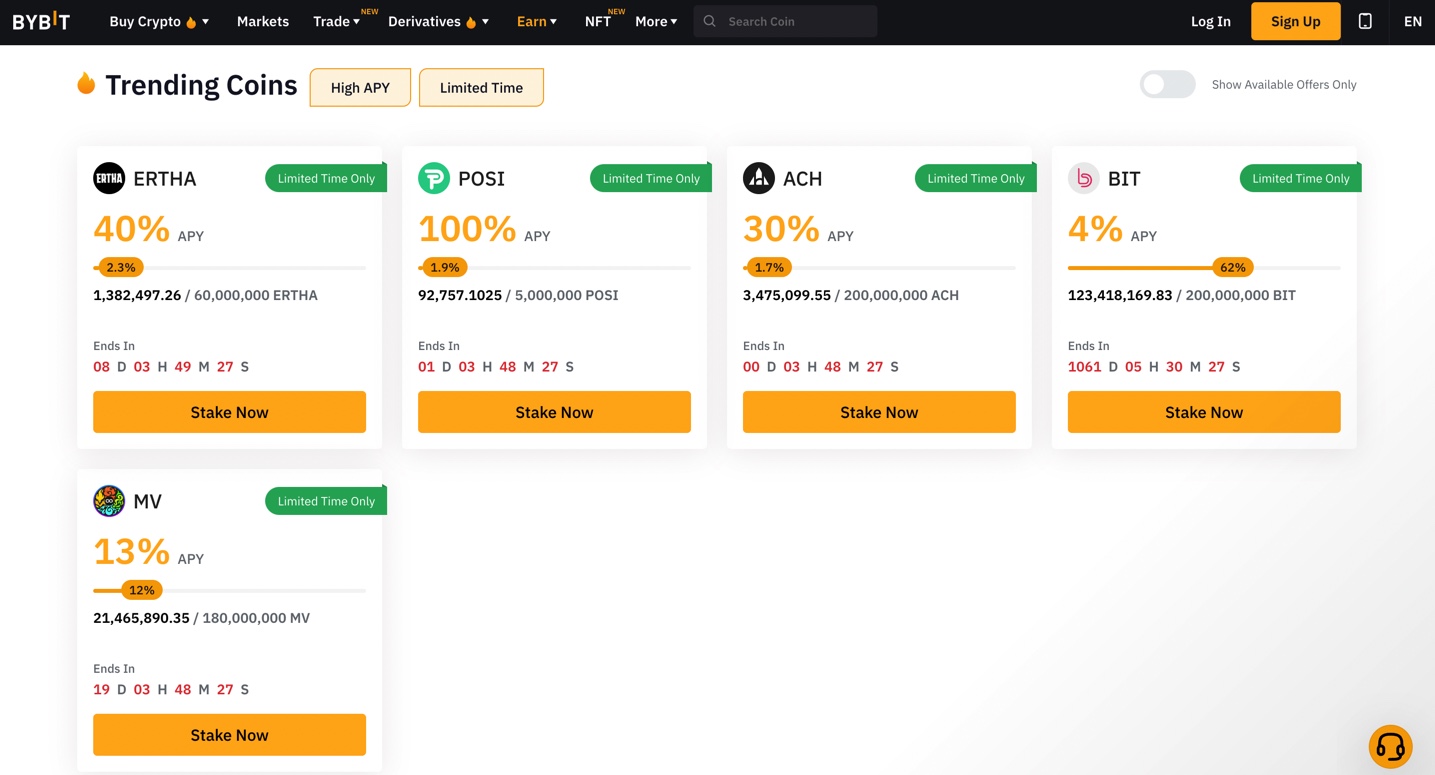Click the POSI 1.9% progress bar marker

(445, 267)
